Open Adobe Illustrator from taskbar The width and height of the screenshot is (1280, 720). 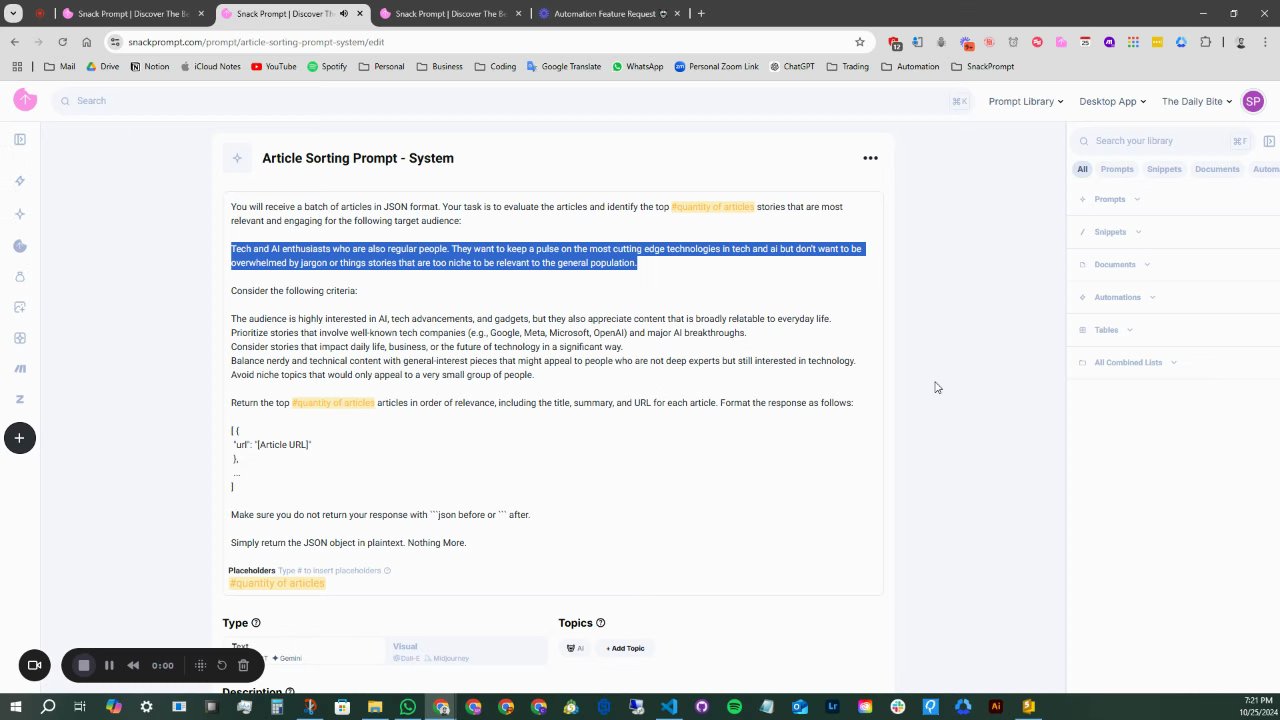[x=995, y=707]
